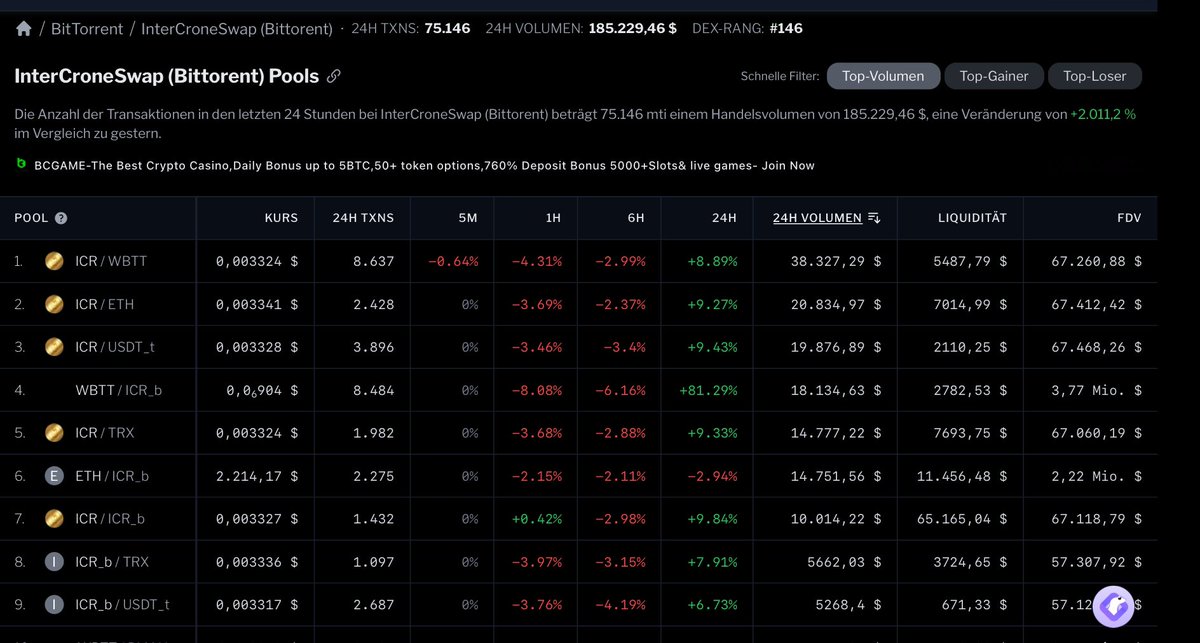Open the ICR / USDT_t pool
Image resolution: width=1200 pixels, height=643 pixels.
[116, 347]
